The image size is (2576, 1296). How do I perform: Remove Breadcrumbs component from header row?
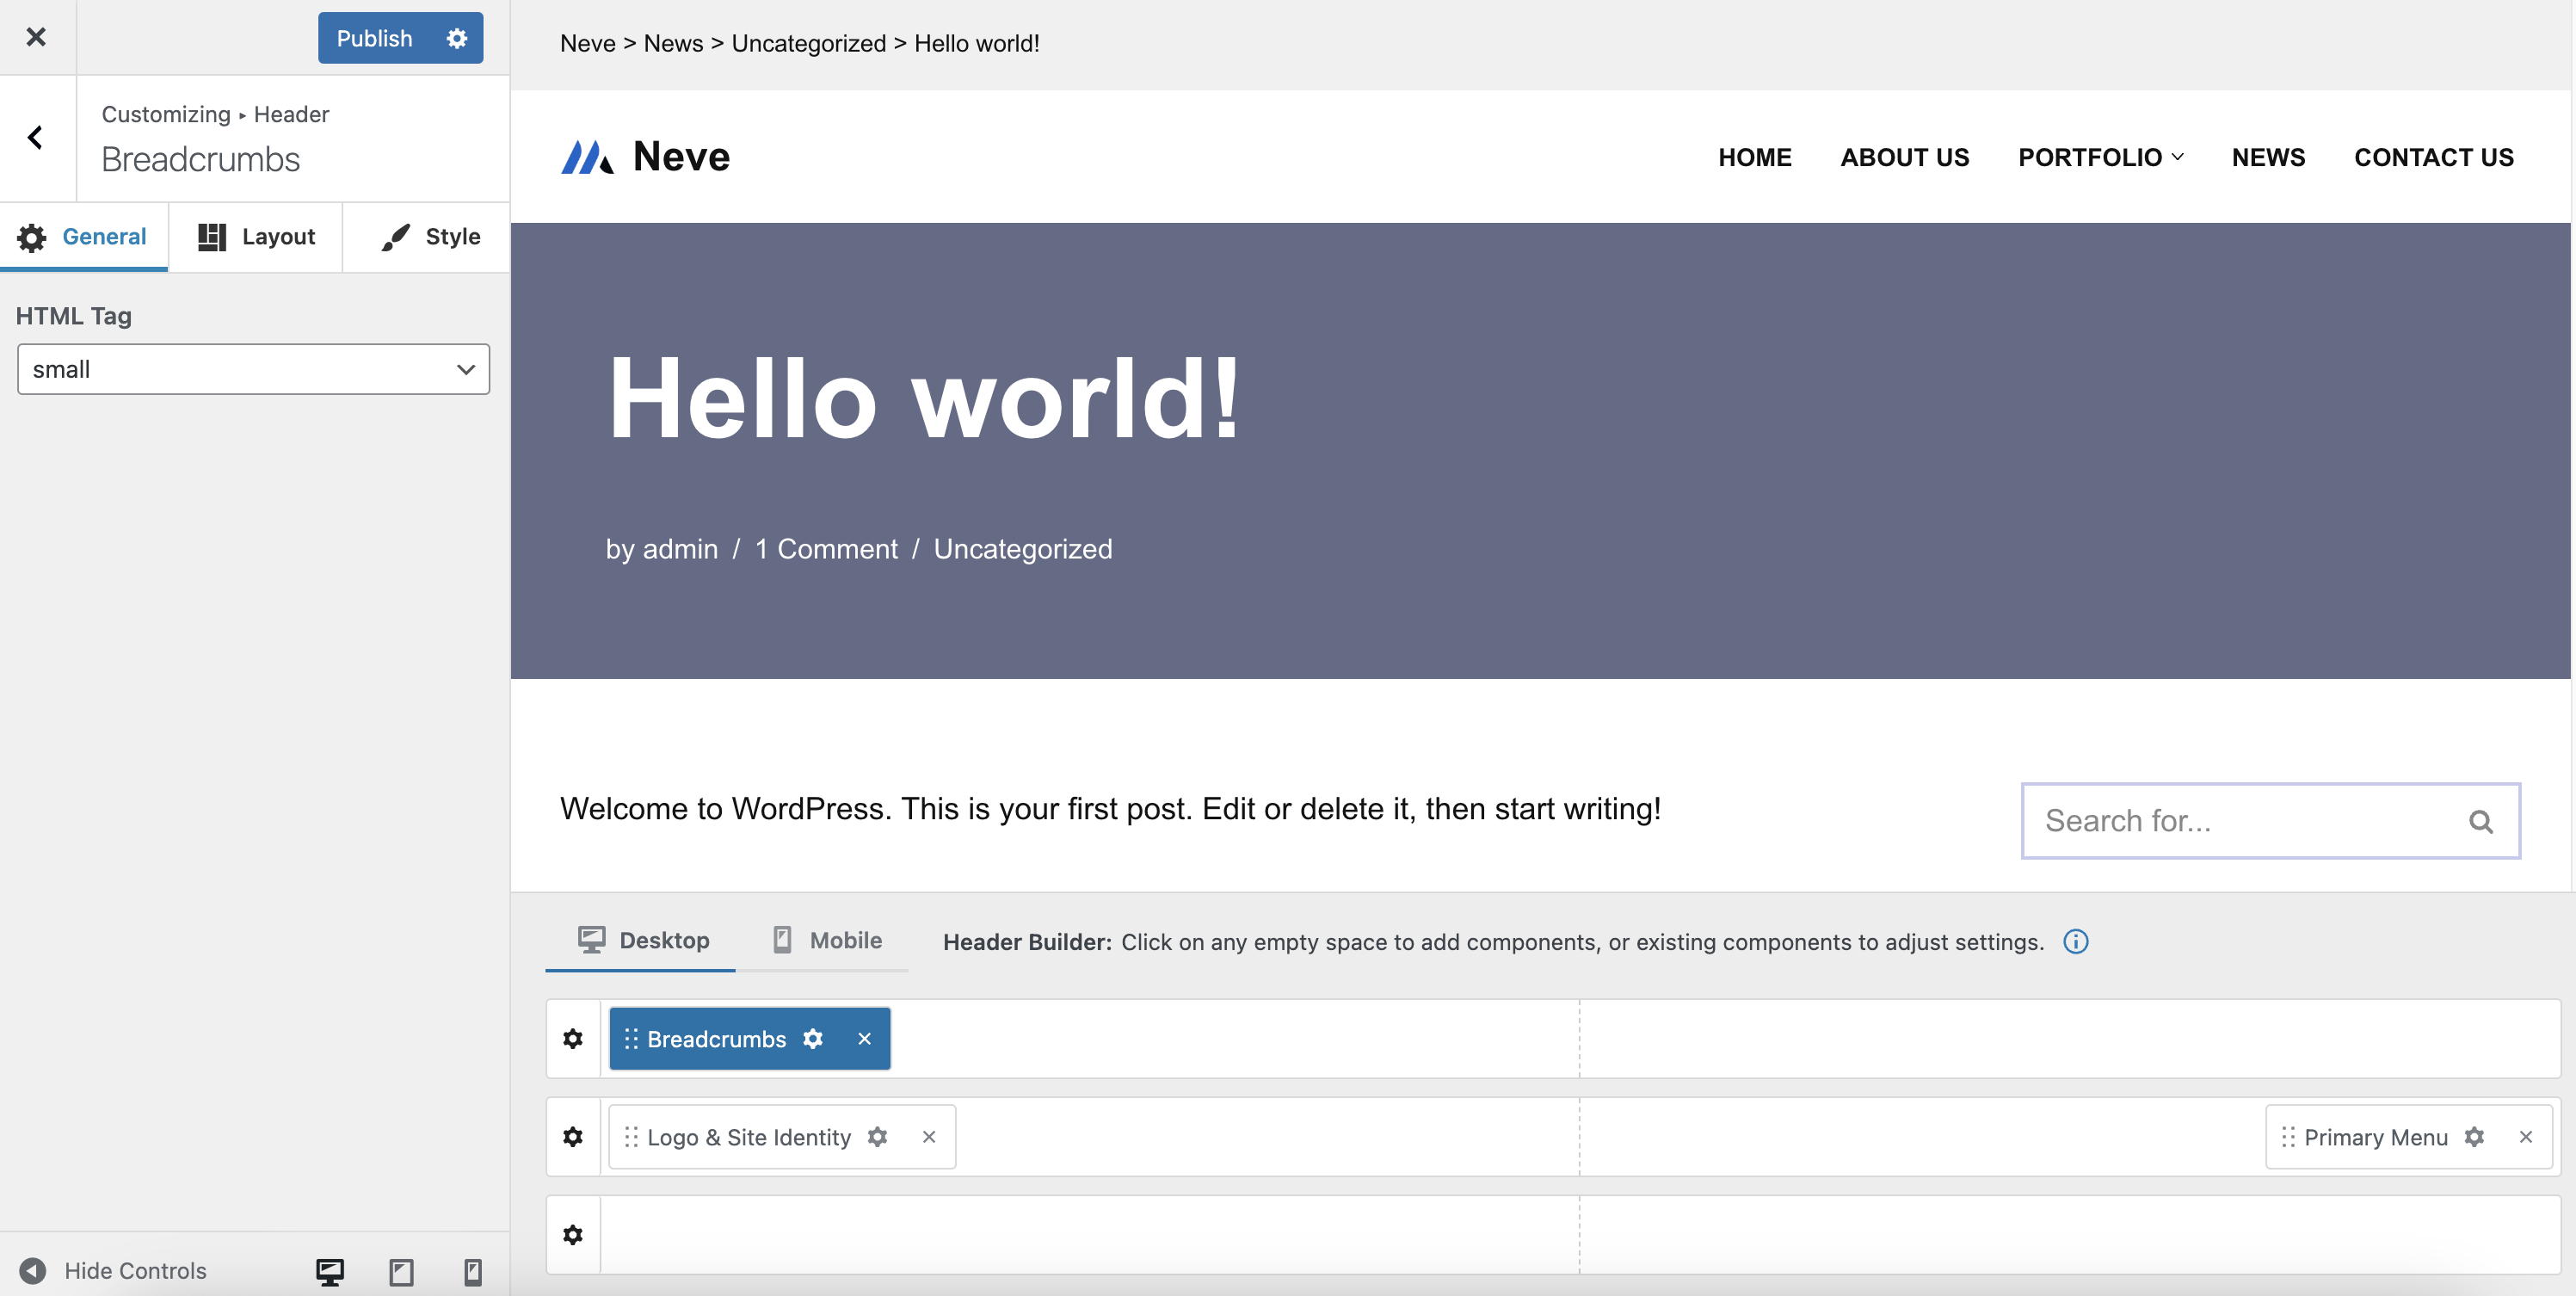pyautogui.click(x=864, y=1038)
